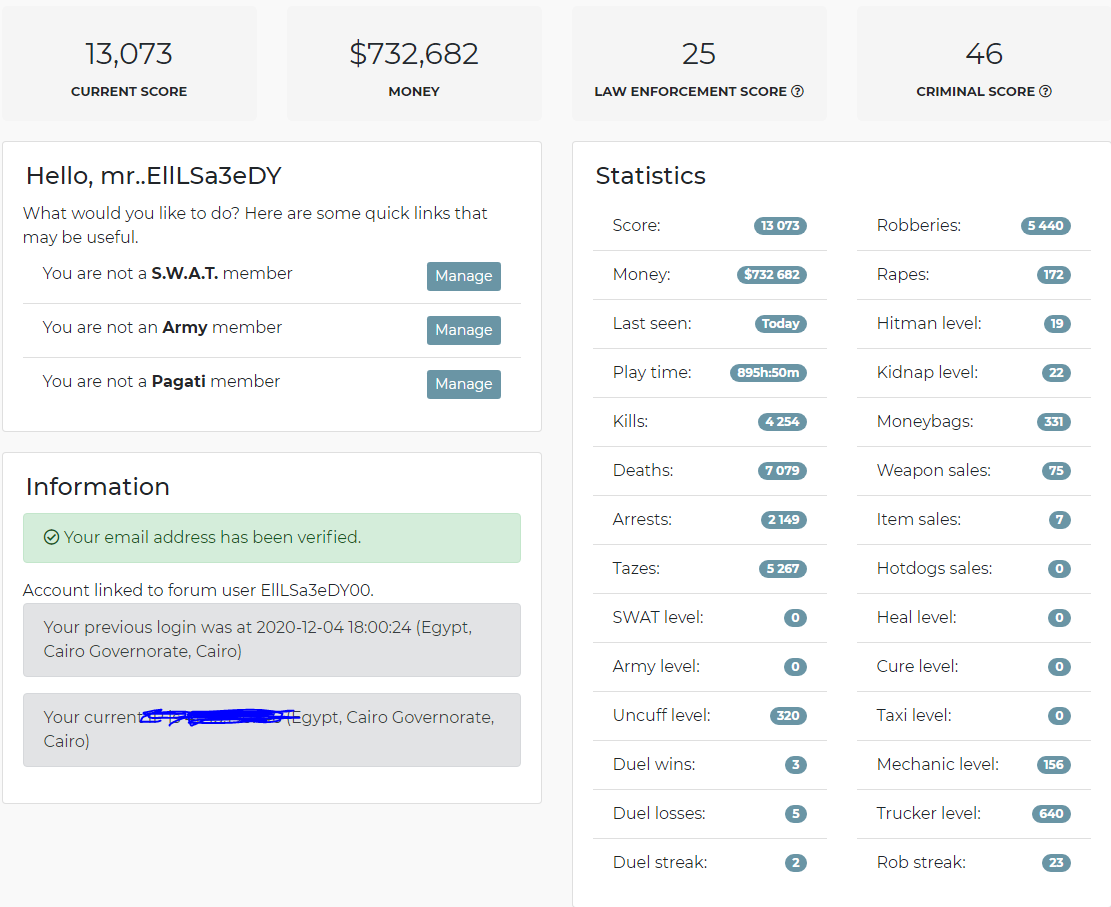Click the Kills badge 4 254
The height and width of the screenshot is (907, 1111).
point(782,422)
